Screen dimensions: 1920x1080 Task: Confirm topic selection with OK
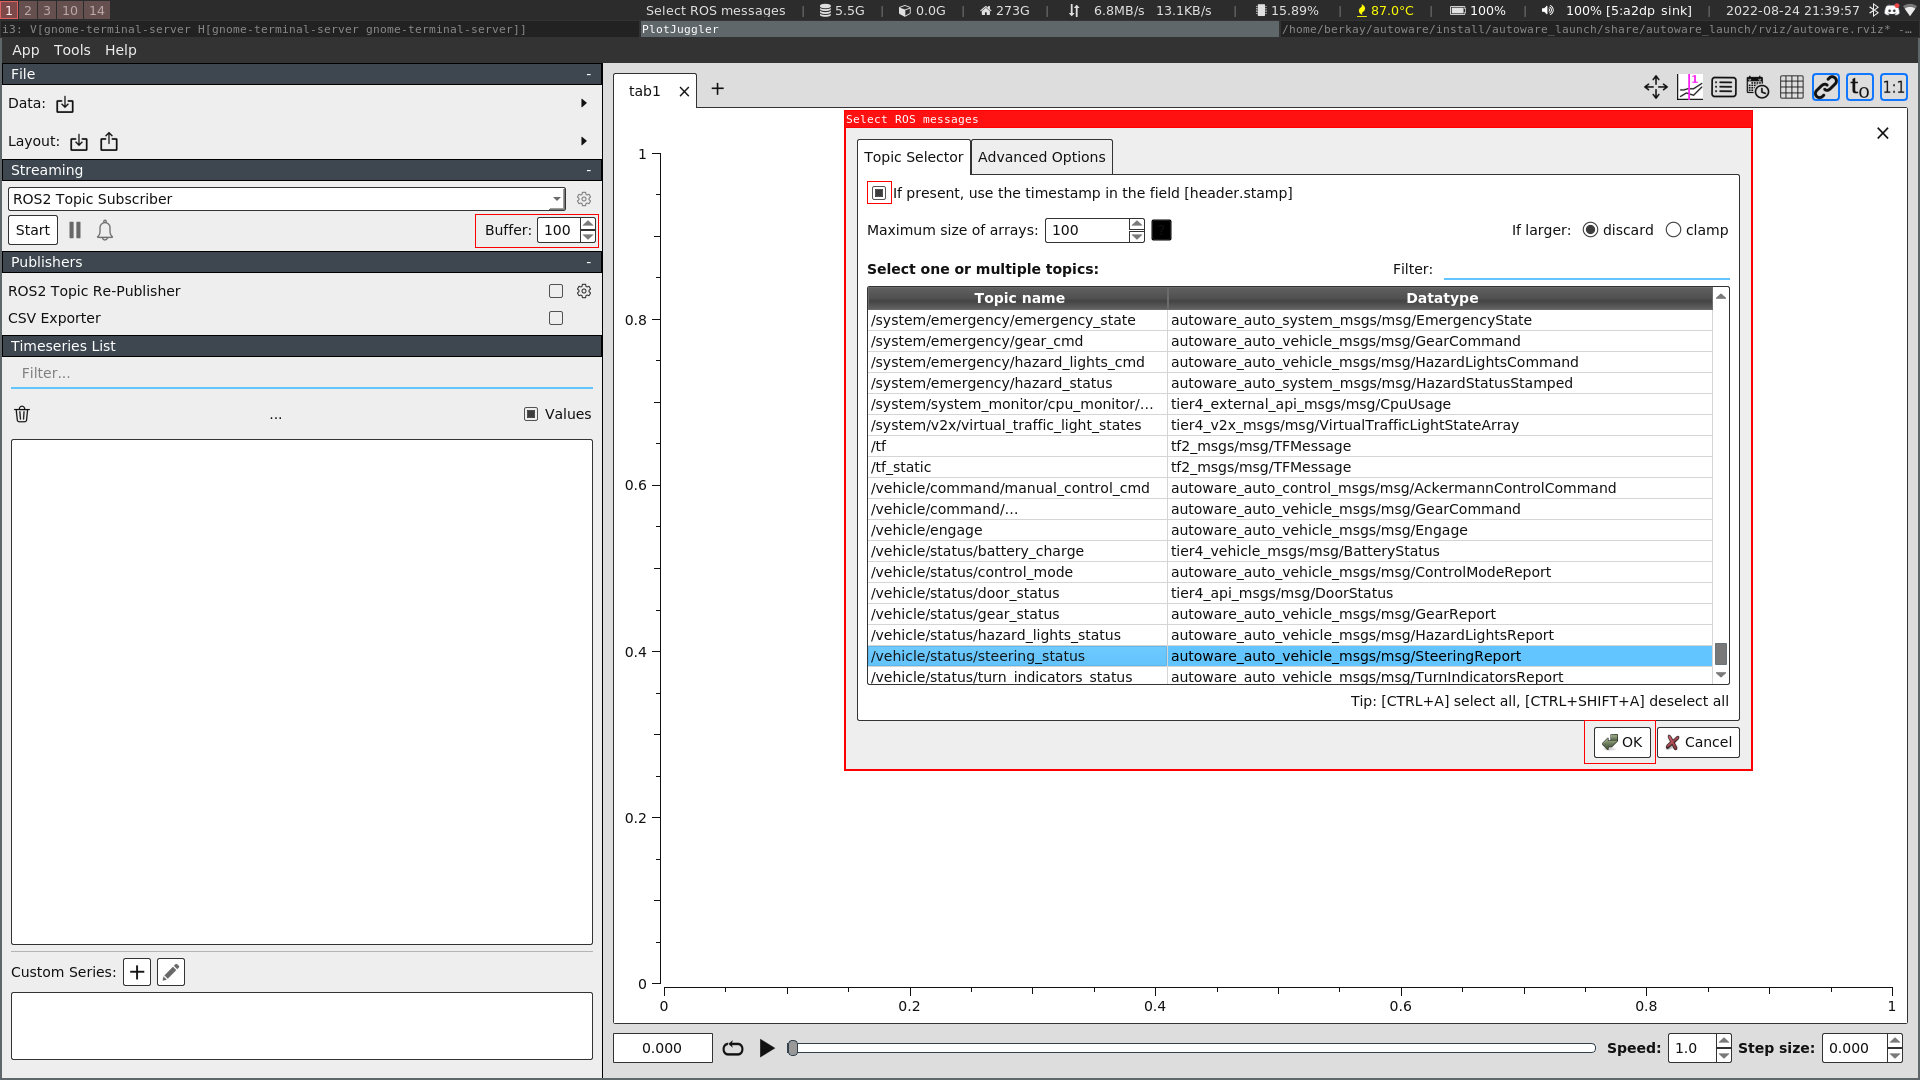tap(1621, 742)
